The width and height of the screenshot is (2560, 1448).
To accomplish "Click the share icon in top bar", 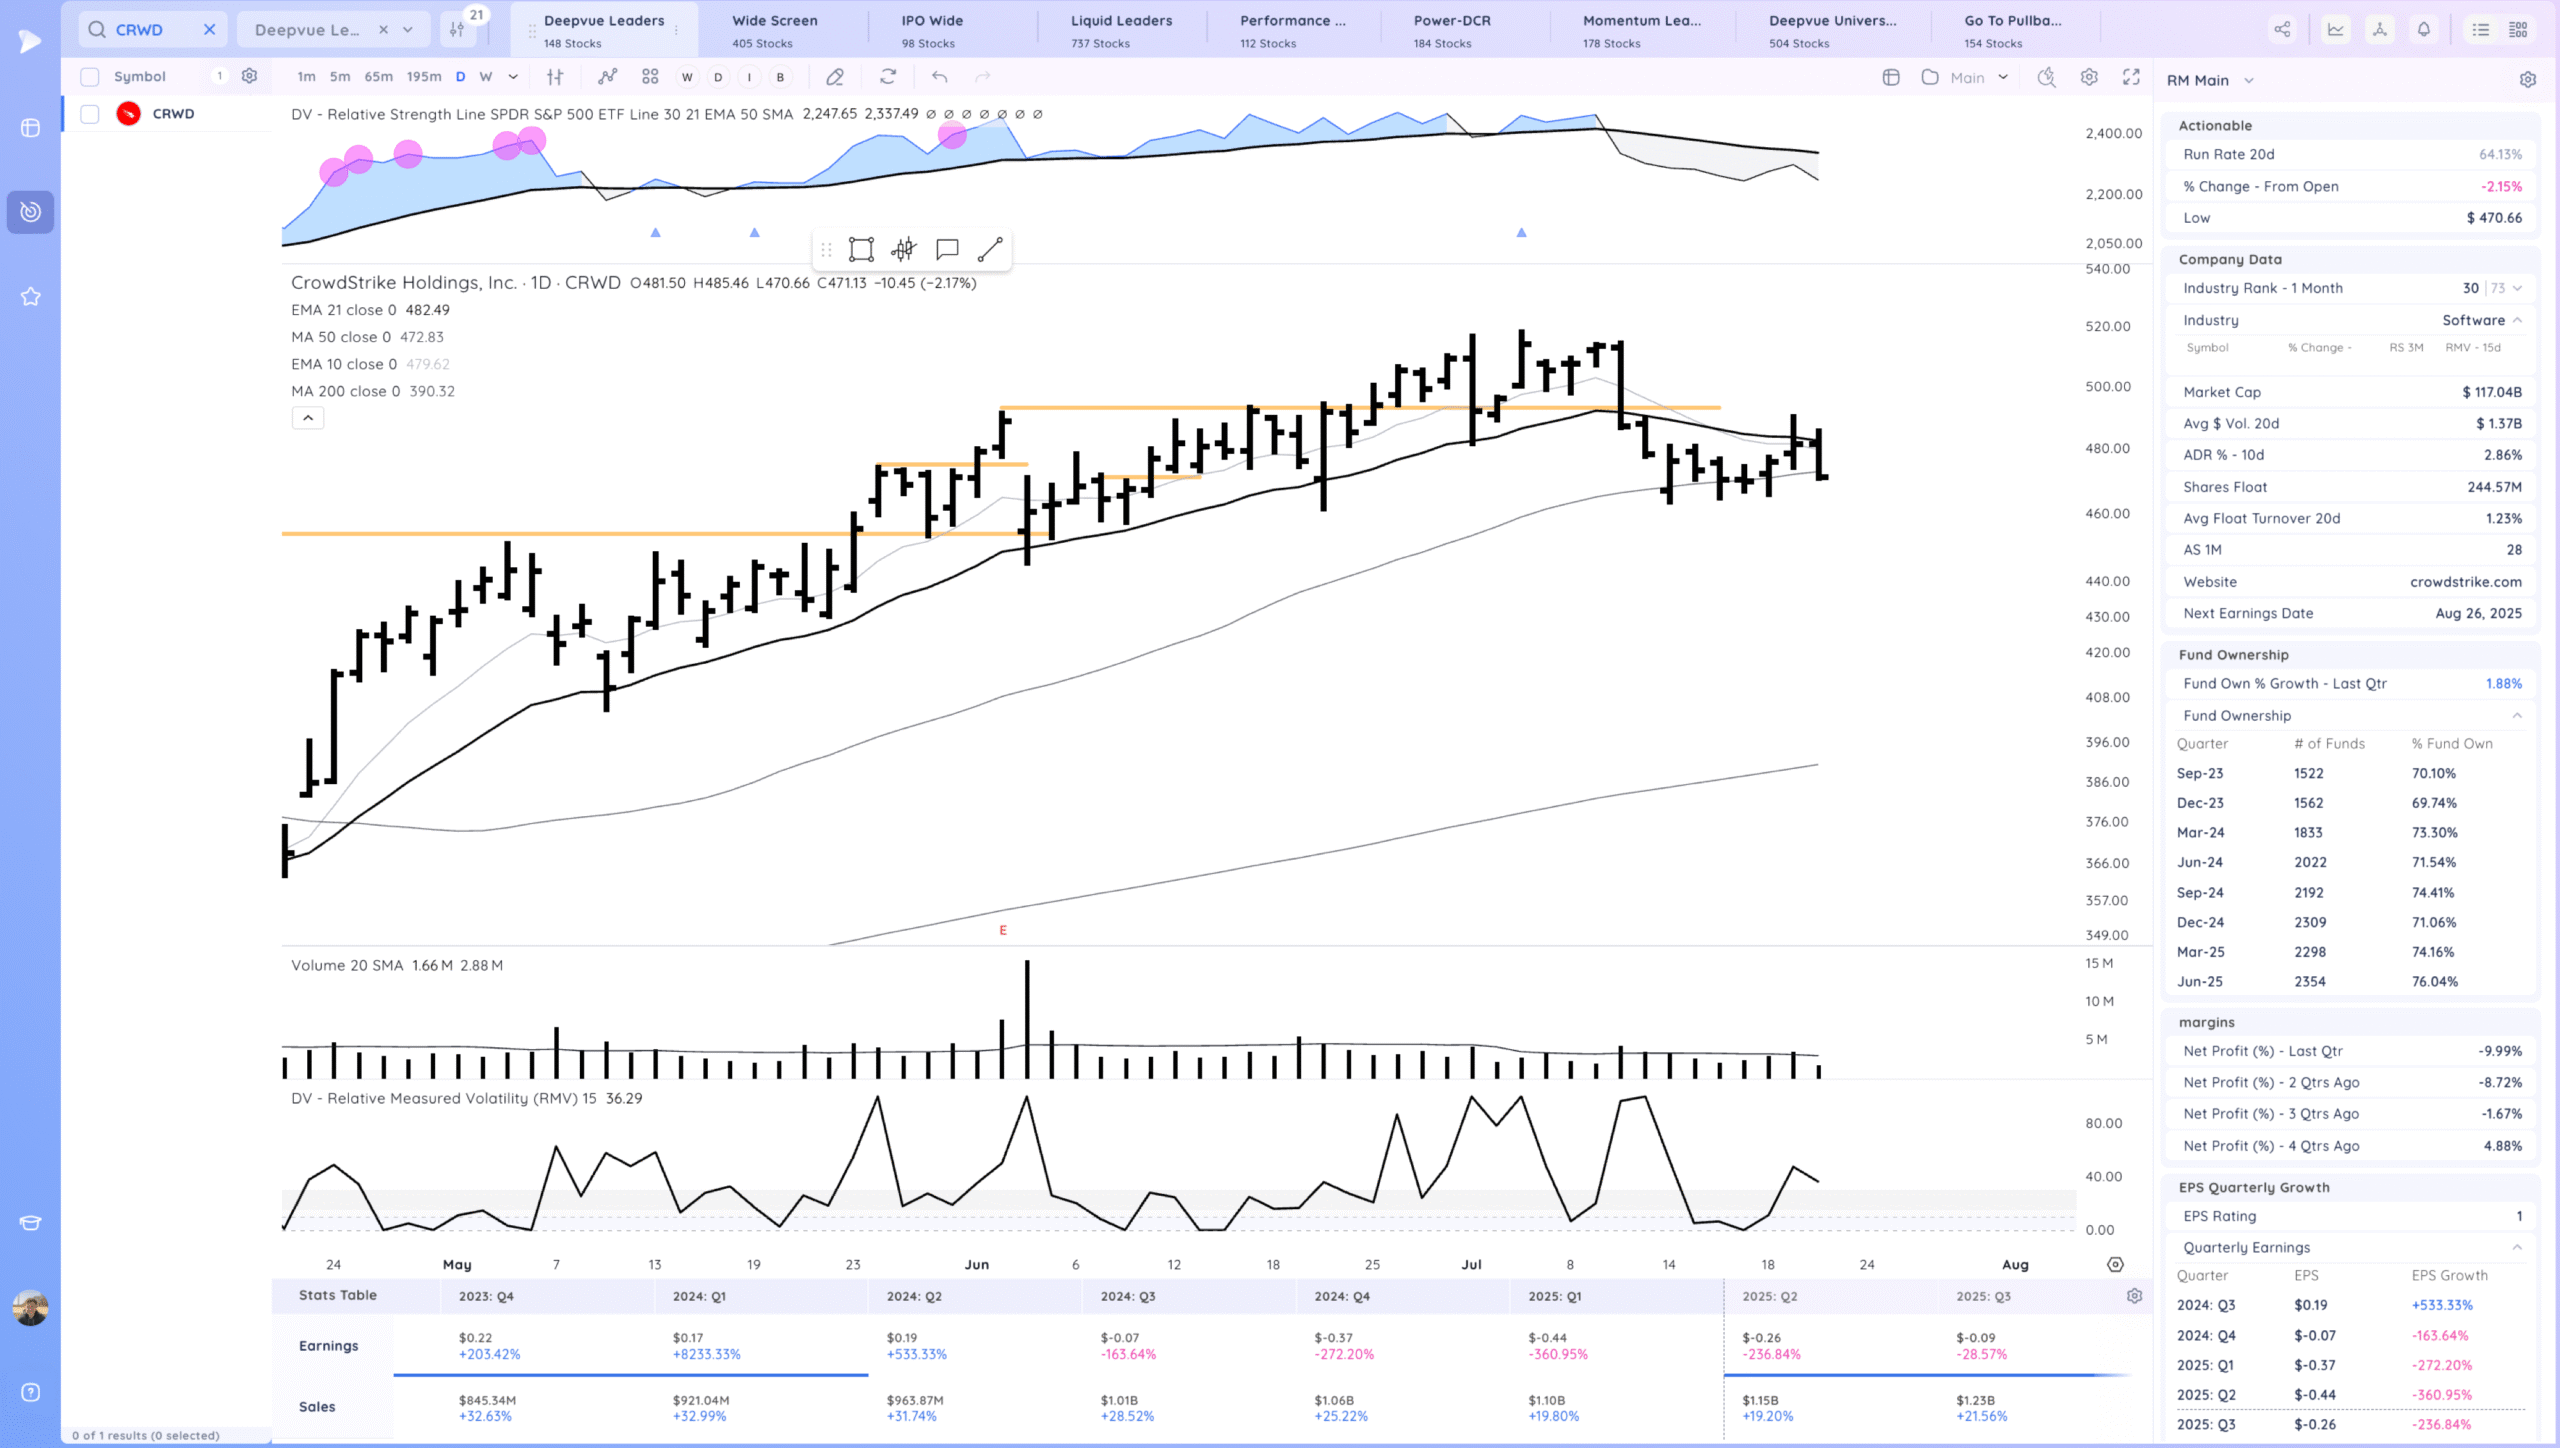I will click(2282, 30).
